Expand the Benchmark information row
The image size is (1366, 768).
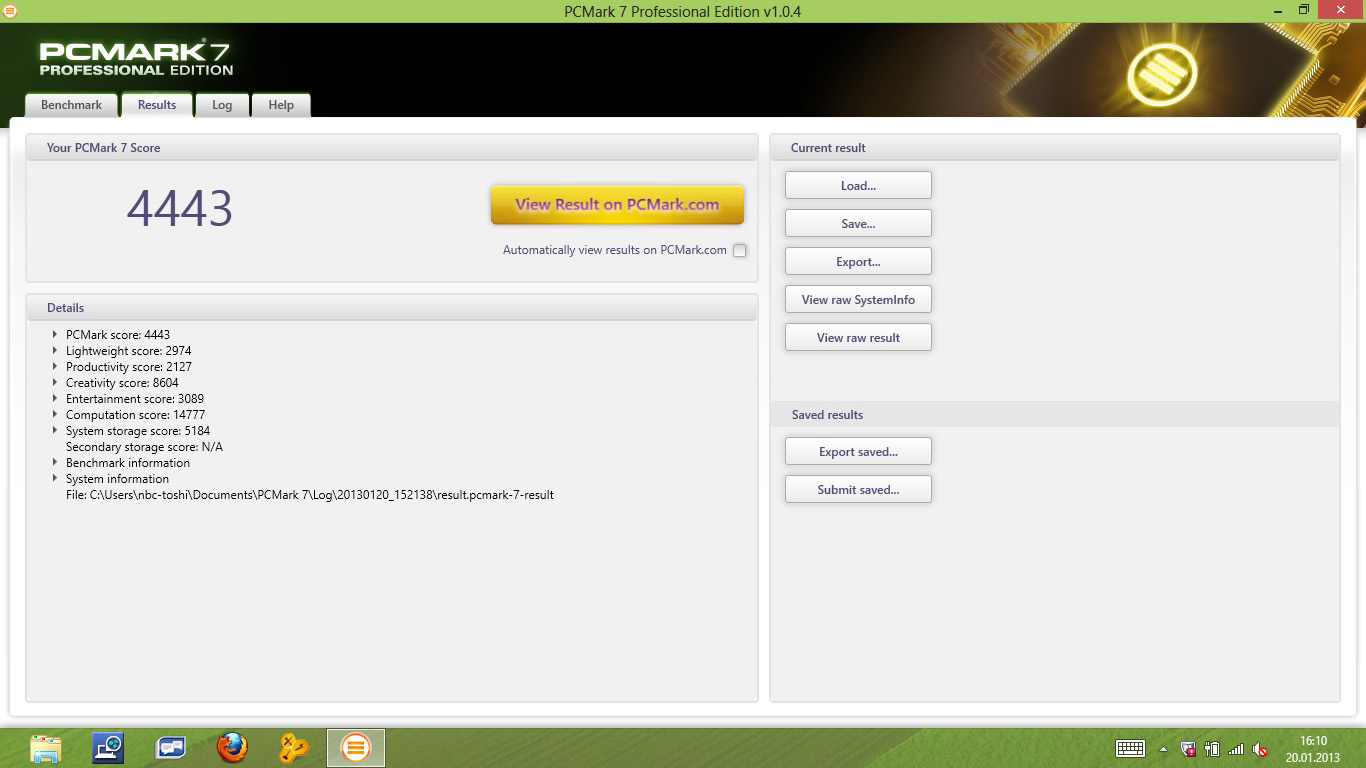point(55,462)
